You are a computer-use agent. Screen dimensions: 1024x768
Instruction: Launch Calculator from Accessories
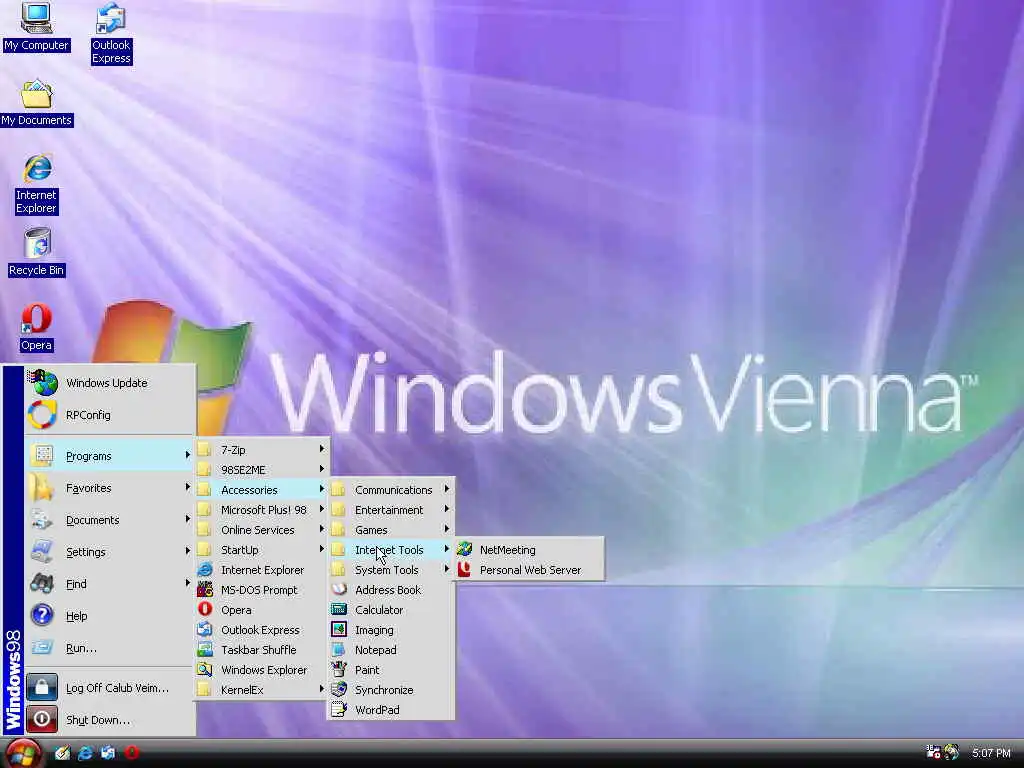click(x=391, y=610)
